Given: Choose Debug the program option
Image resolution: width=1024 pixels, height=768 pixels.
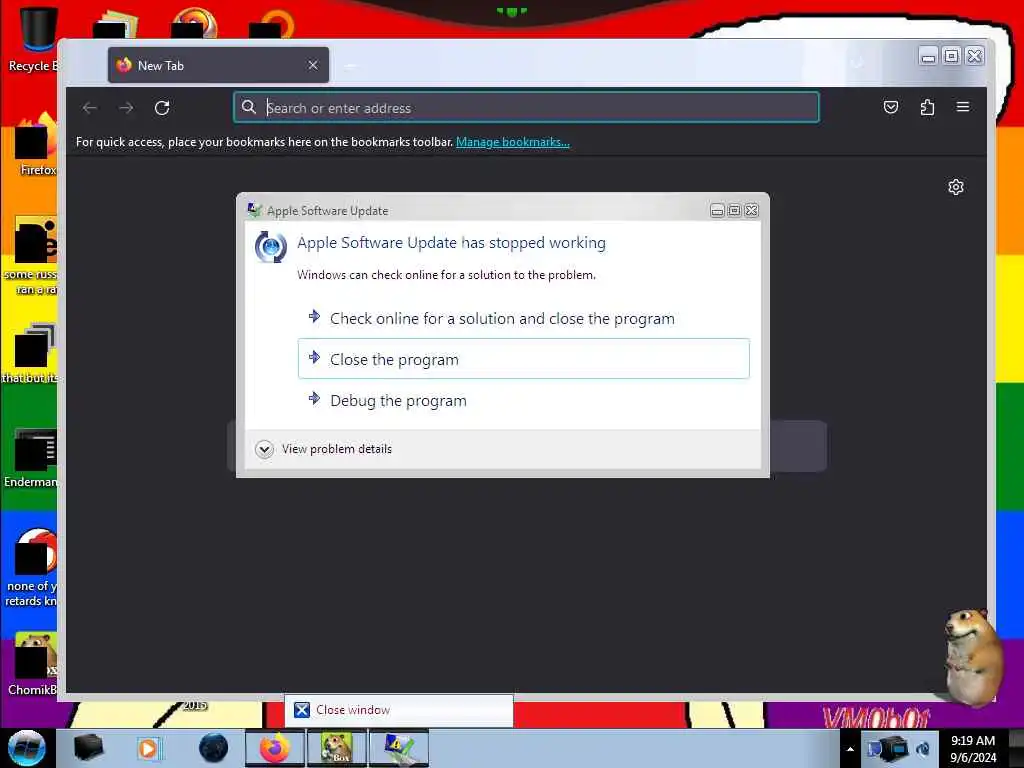Looking at the screenshot, I should (523, 400).
